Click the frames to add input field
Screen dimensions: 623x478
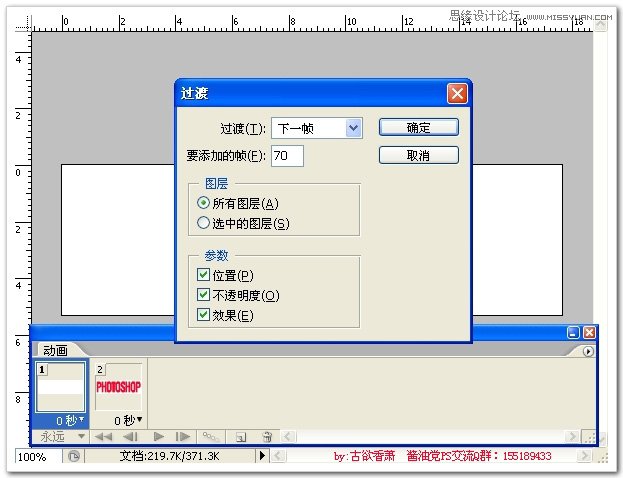tap(287, 155)
